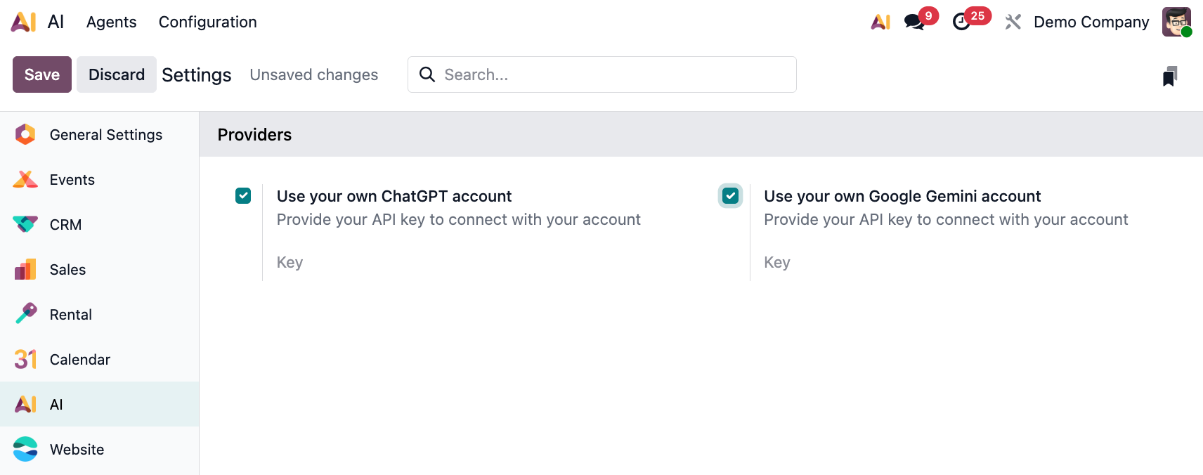1203x475 pixels.
Task: Switch to Demo Company selector
Action: point(1091,22)
